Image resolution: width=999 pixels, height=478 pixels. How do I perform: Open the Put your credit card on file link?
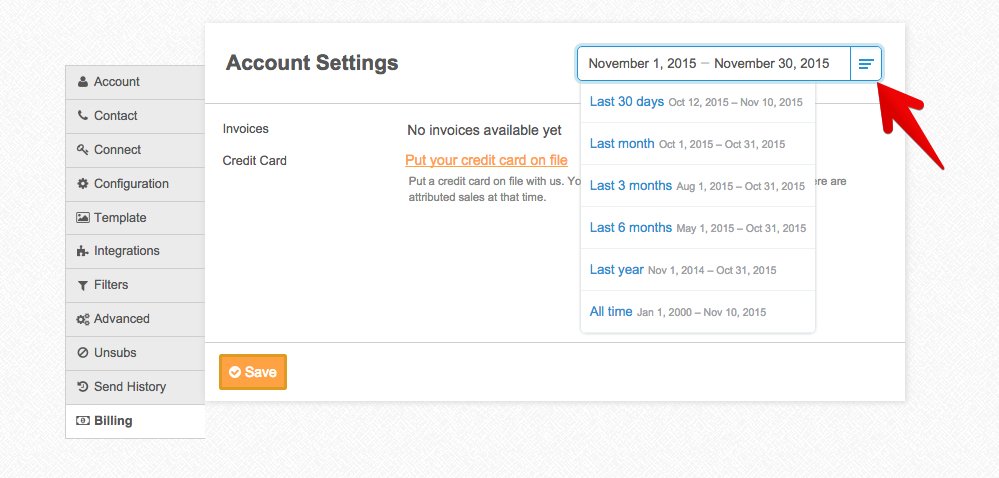pos(486,160)
